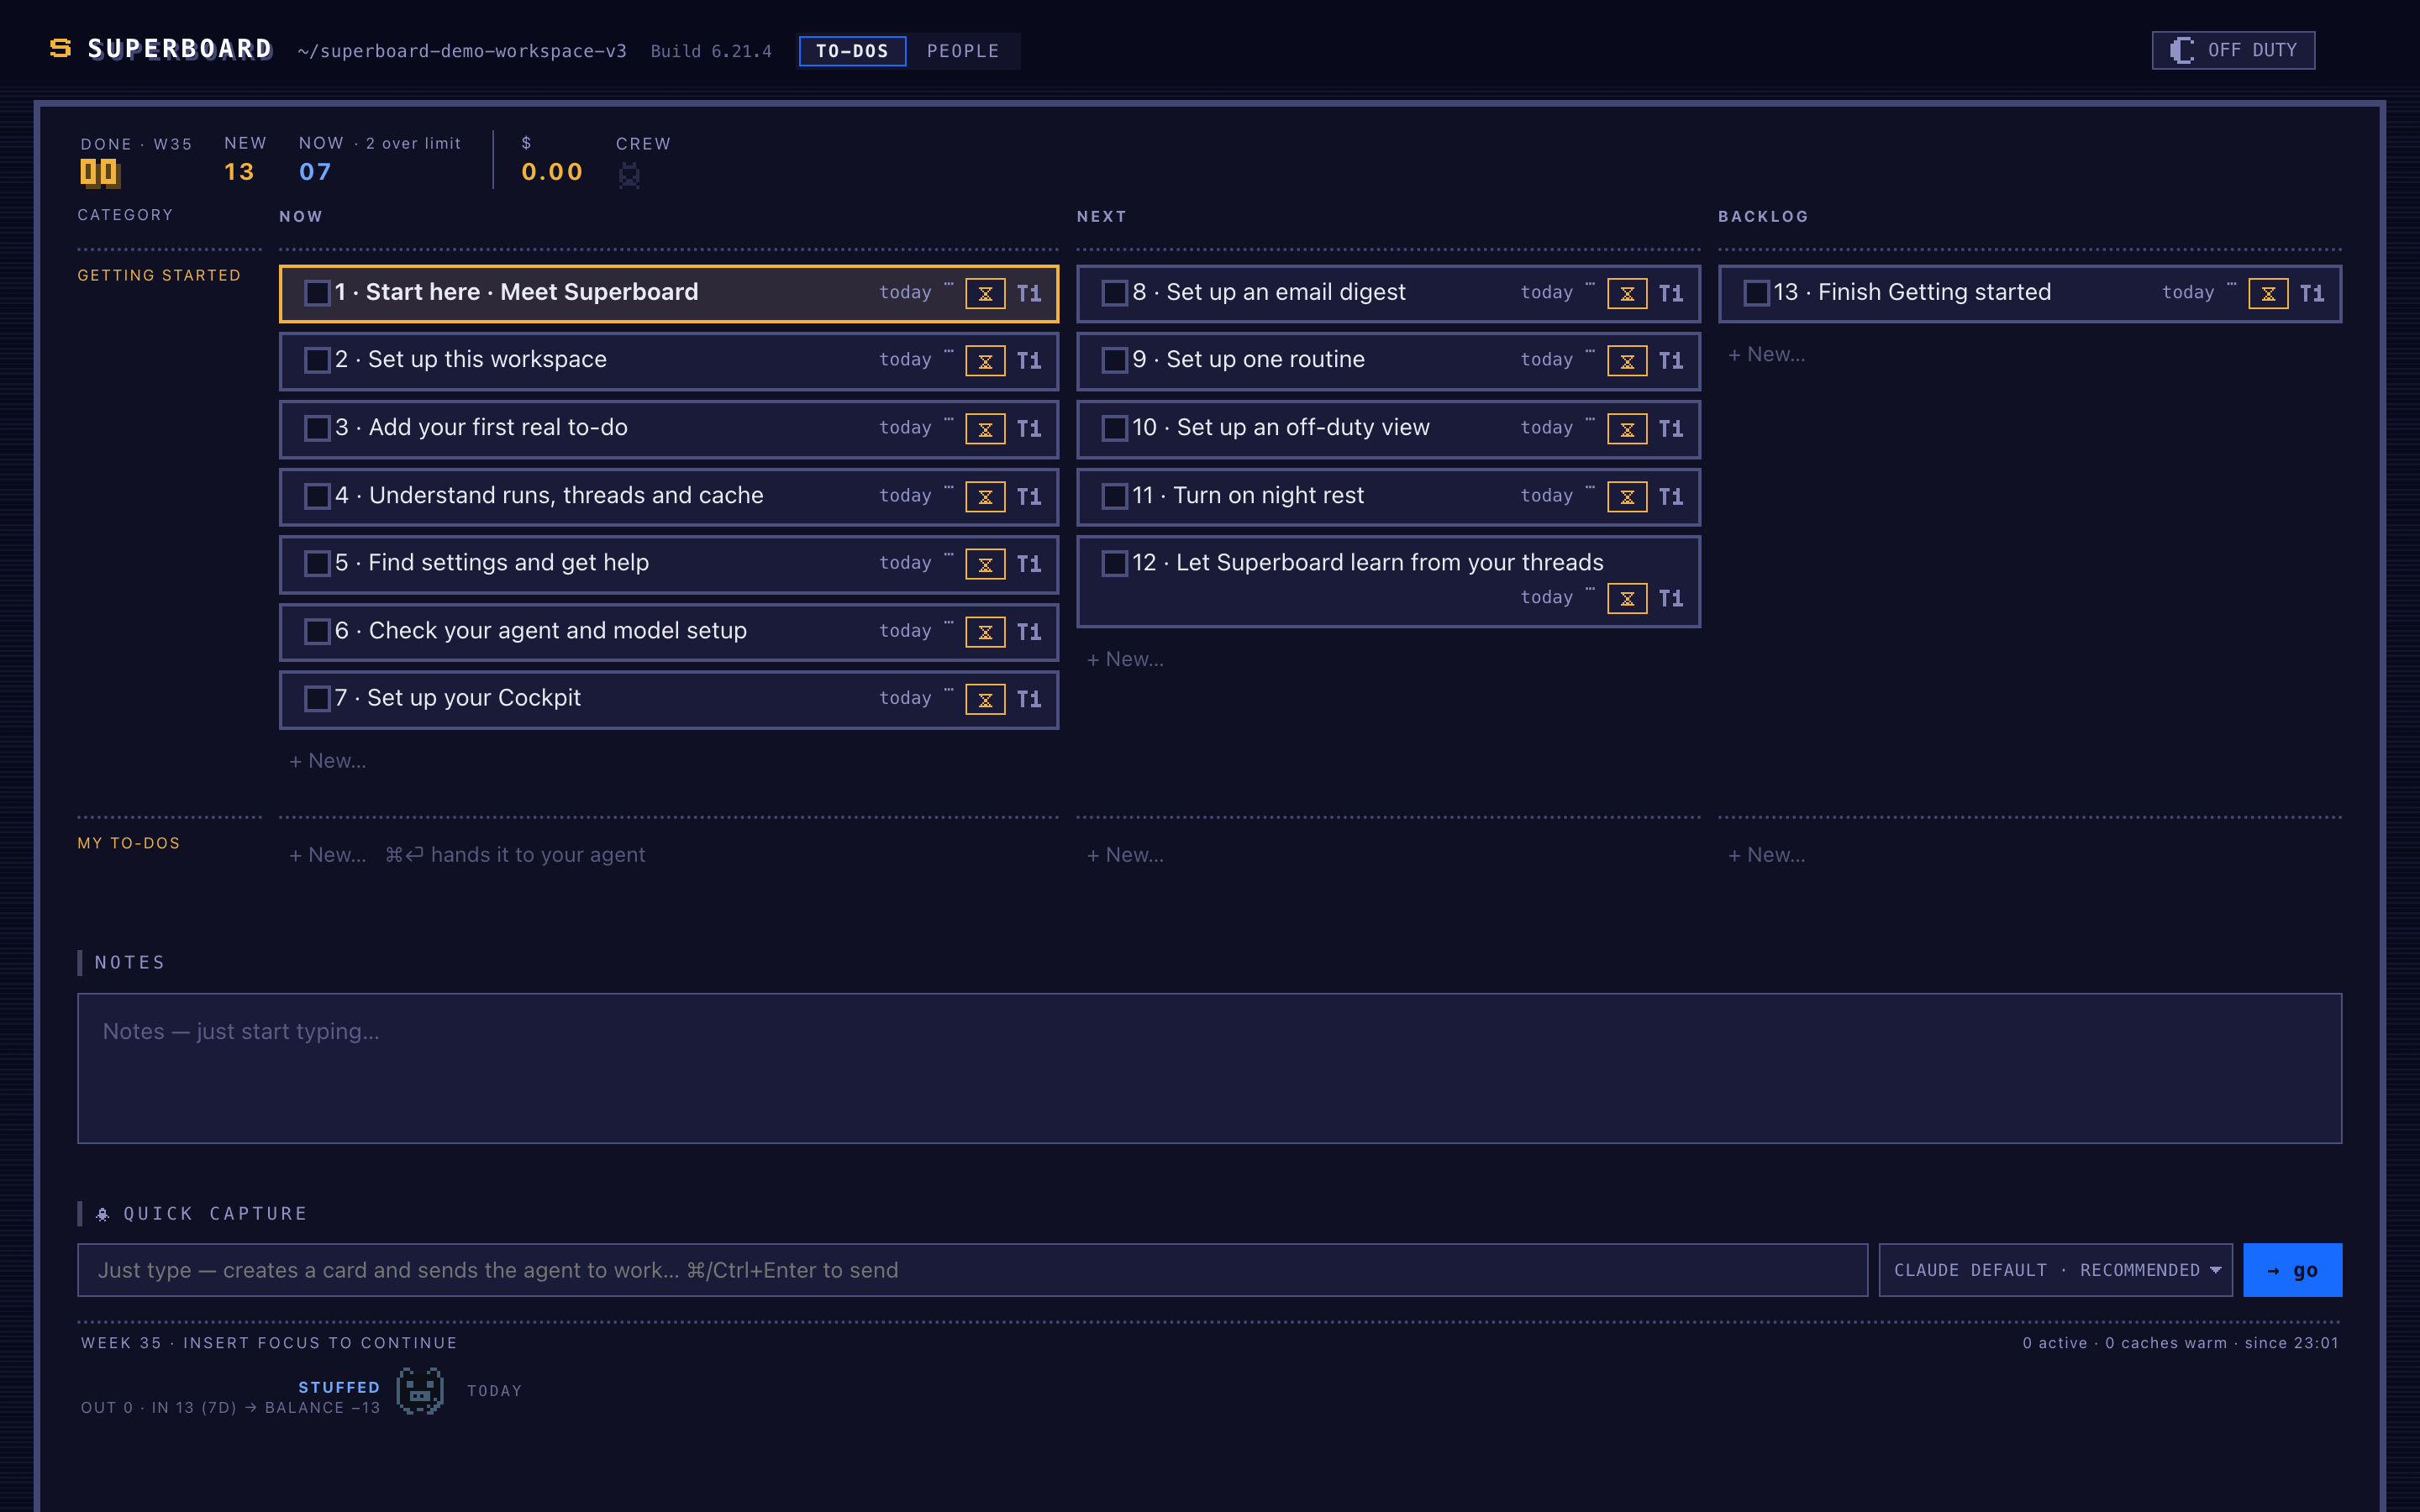Click the NOW count '07'
This screenshot has height=1512, width=2420.
315,172
